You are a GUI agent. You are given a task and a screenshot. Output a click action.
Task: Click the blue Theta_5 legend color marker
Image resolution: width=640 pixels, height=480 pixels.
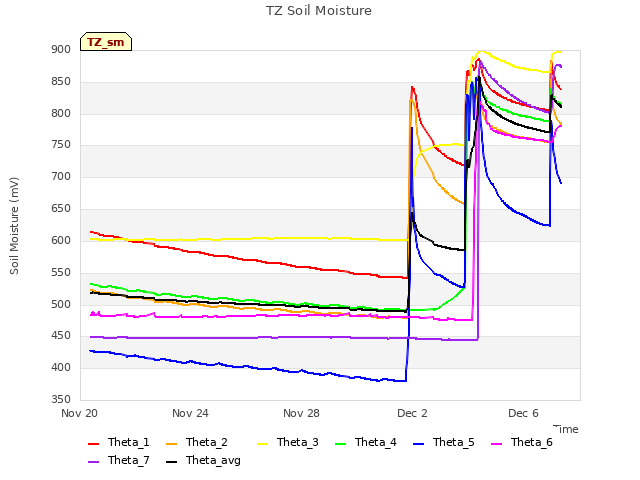point(419,444)
